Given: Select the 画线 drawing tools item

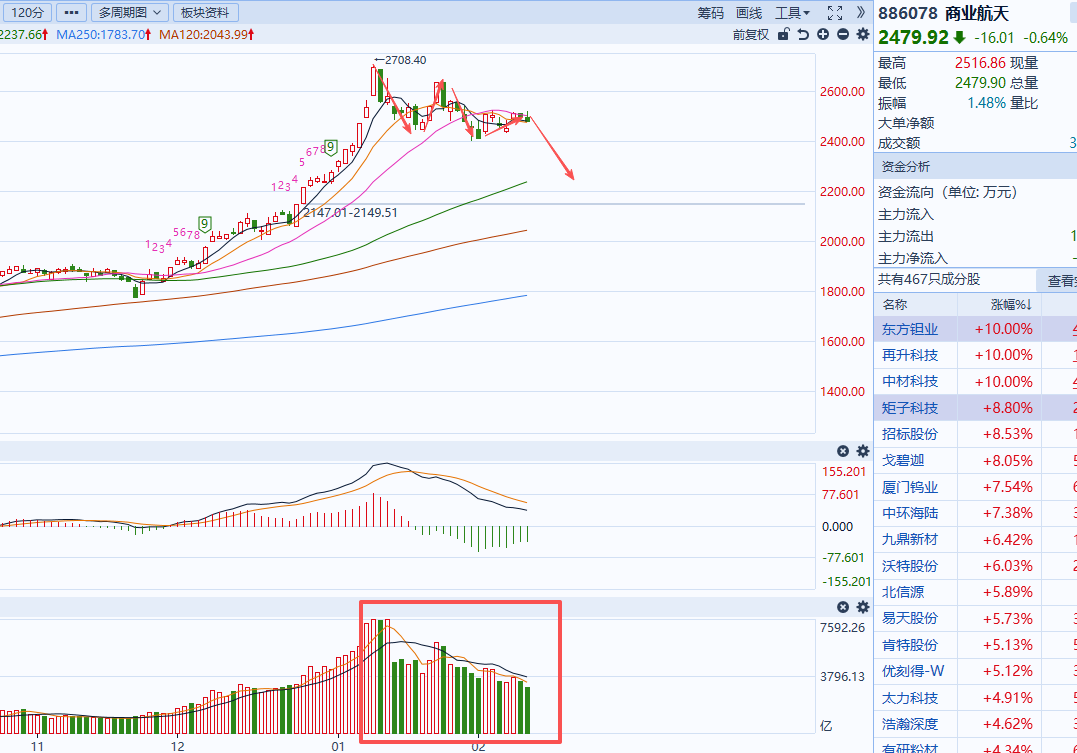Looking at the screenshot, I should (749, 13).
